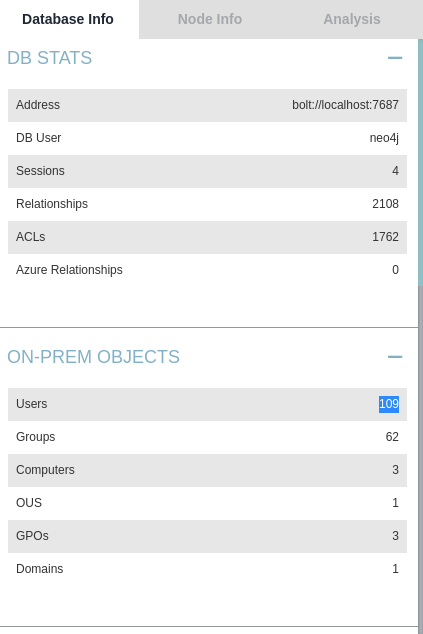This screenshot has width=423, height=634.
Task: Click the Relationships count 2108
Action: point(385,204)
